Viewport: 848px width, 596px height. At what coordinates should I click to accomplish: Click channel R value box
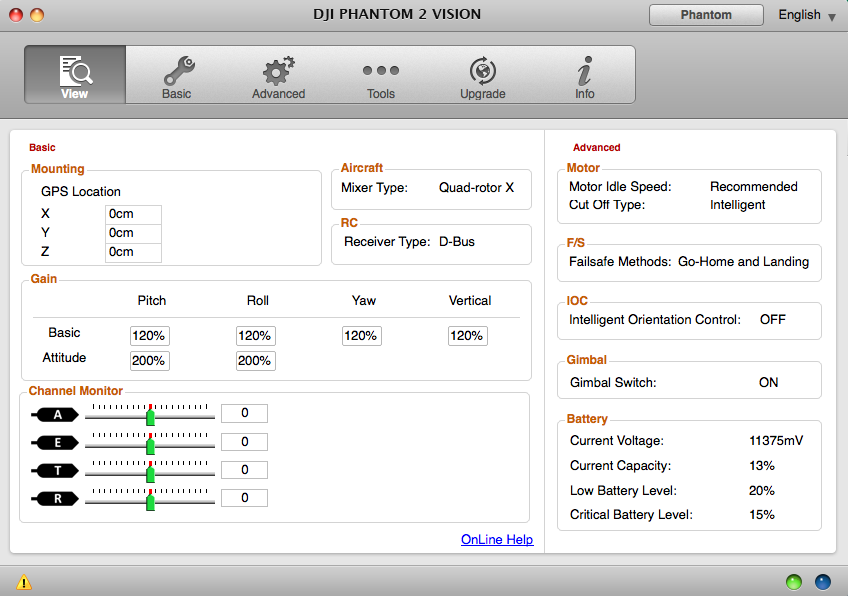244,498
